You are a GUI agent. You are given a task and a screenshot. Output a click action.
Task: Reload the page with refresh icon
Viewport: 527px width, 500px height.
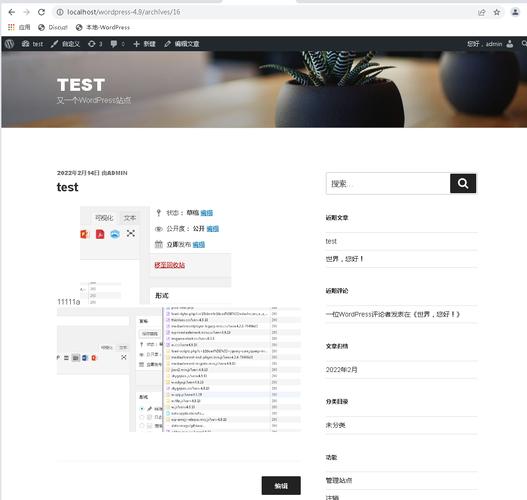(41, 12)
